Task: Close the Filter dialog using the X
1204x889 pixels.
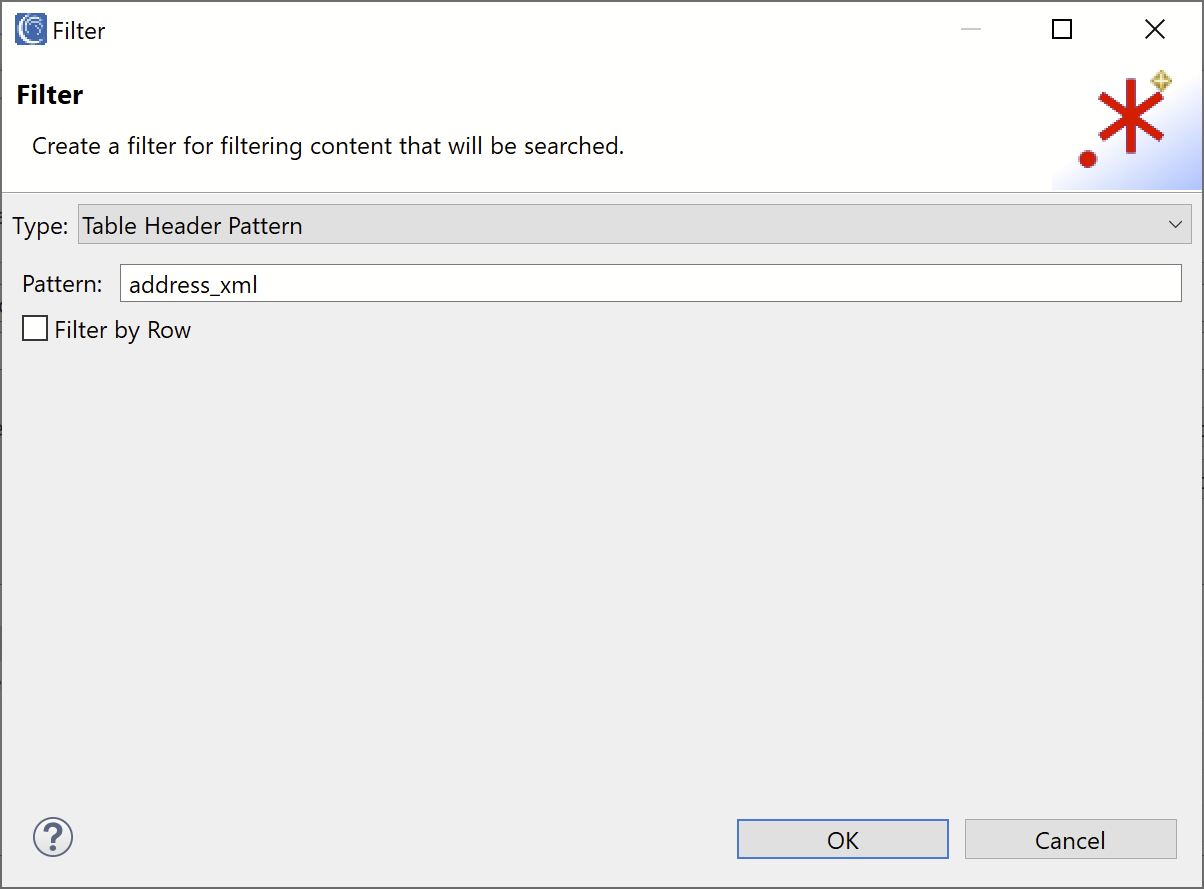Action: [1155, 30]
